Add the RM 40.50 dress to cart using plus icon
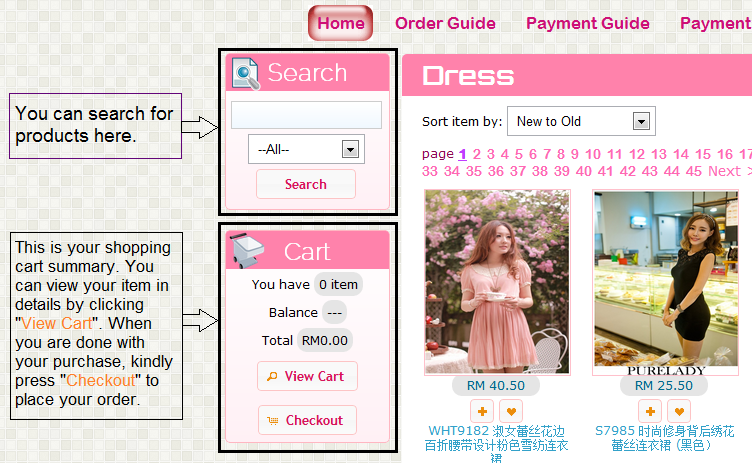This screenshot has width=752, height=463. point(483,411)
